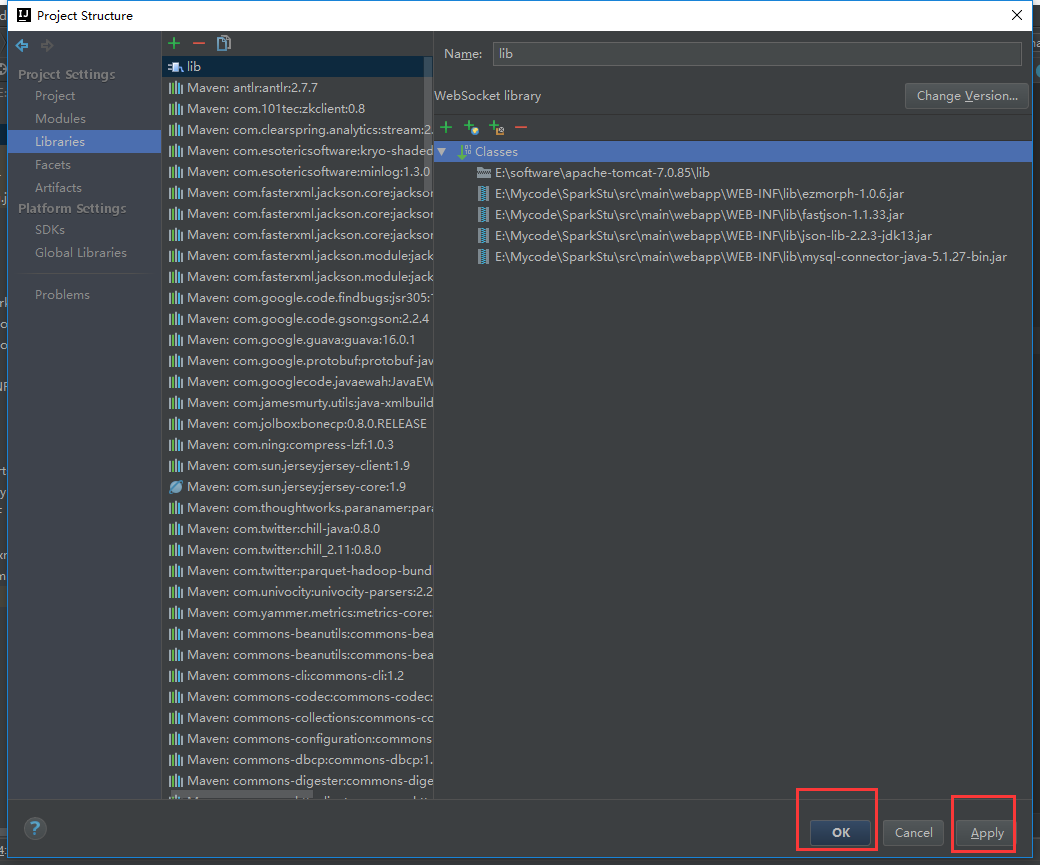
Task: Collapse the Classes tree node
Action: 442,151
